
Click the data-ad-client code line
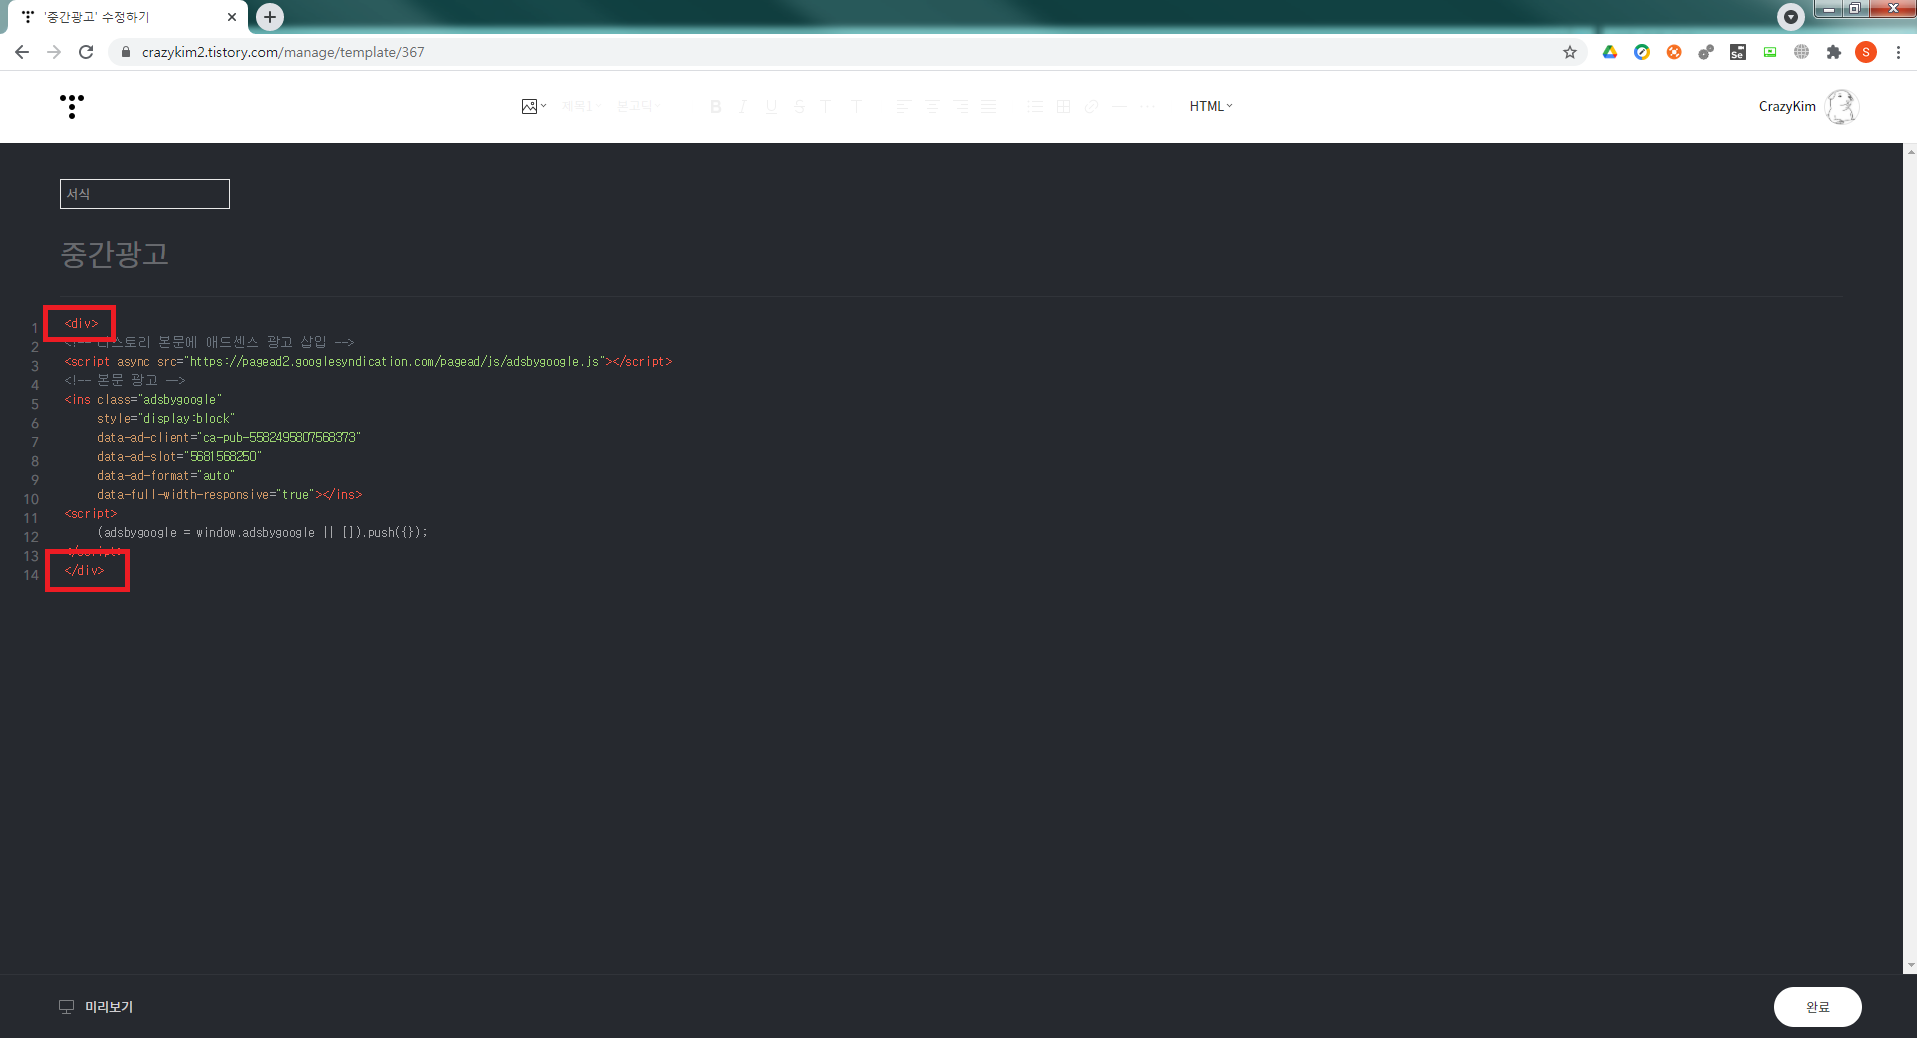[229, 438]
